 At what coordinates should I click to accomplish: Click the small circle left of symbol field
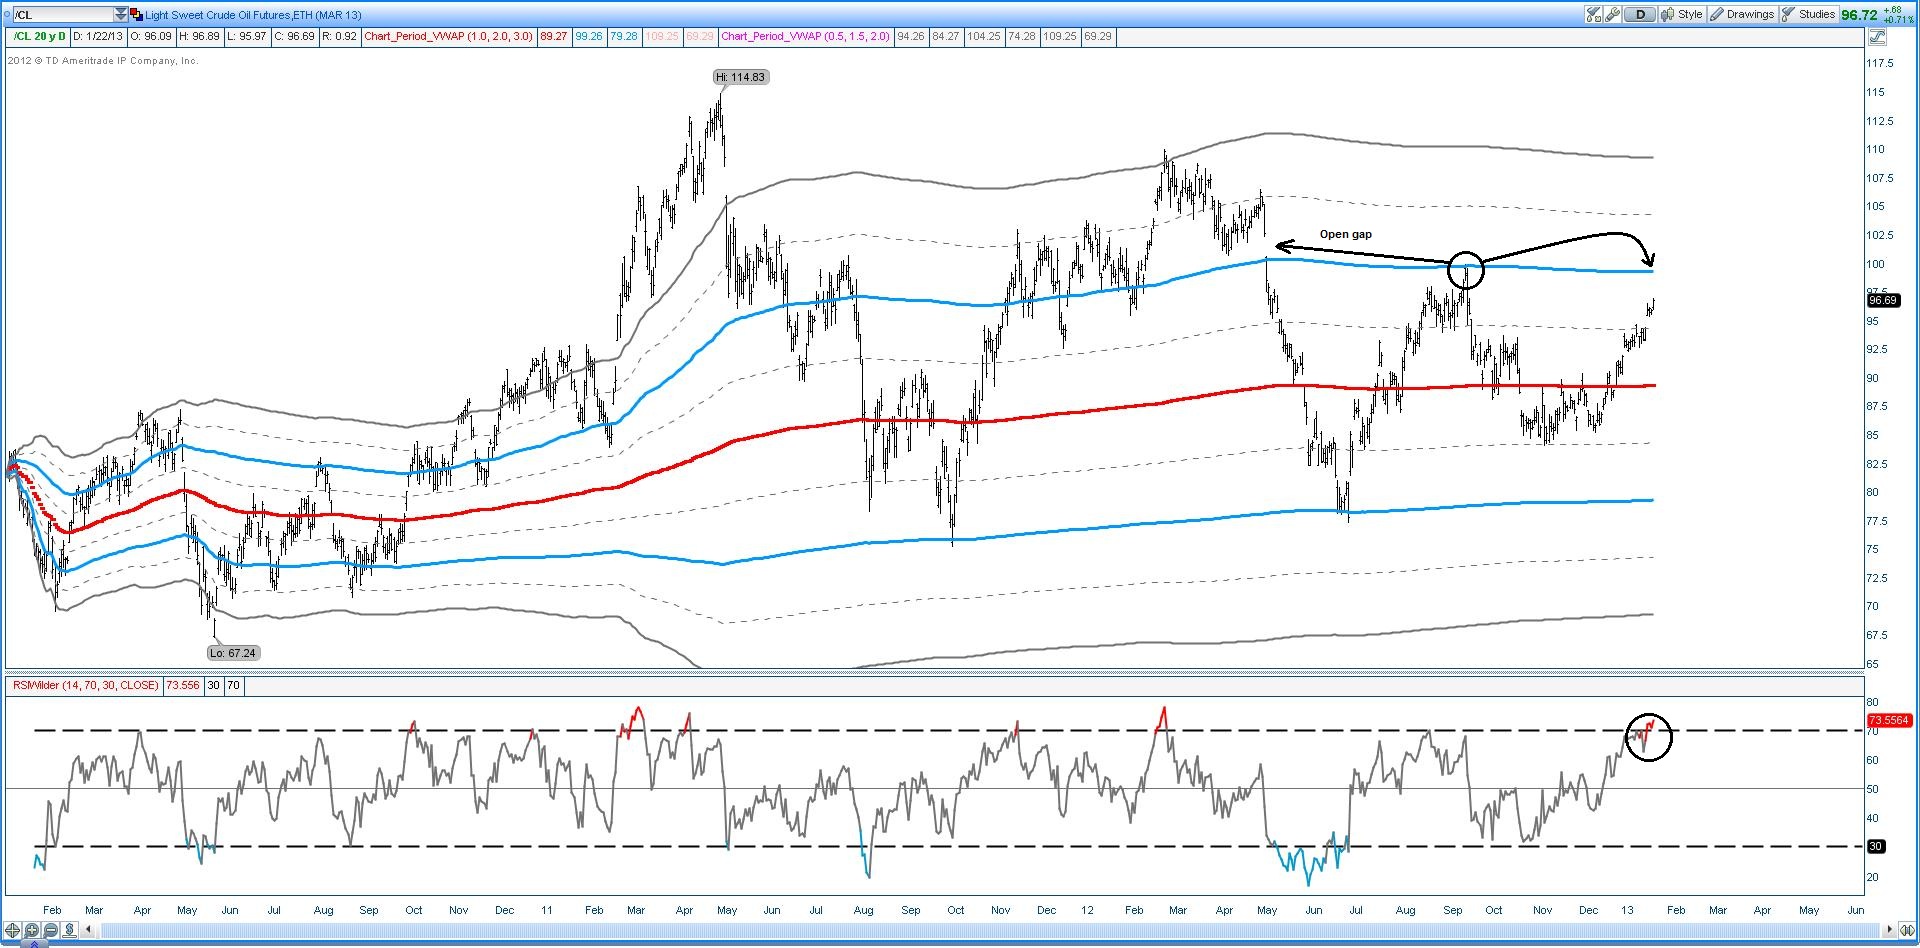click(x=5, y=15)
